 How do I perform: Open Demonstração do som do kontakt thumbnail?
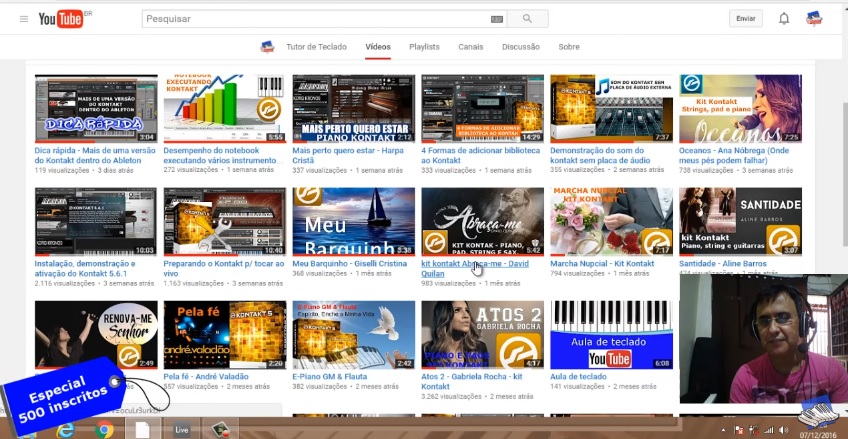(612, 109)
